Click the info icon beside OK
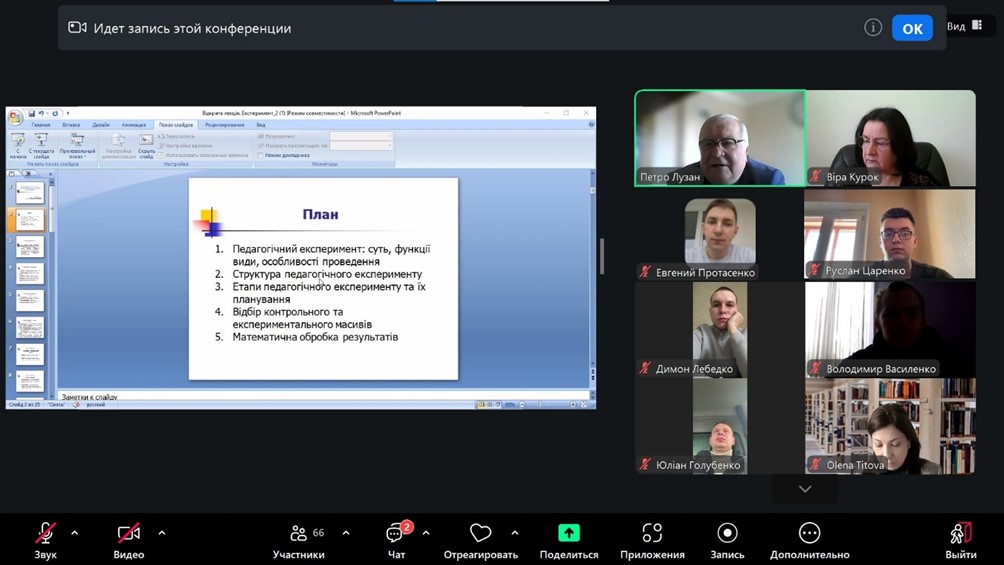The height and width of the screenshot is (565, 1004). pos(873,28)
